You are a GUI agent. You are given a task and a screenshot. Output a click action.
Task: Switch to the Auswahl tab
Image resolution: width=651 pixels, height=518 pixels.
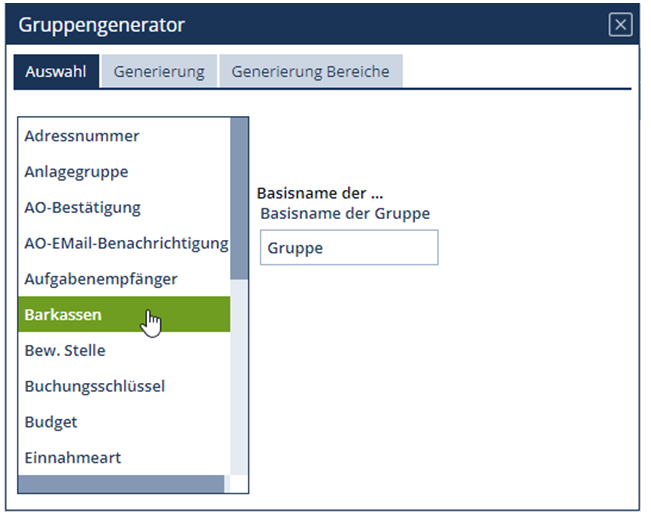[56, 72]
